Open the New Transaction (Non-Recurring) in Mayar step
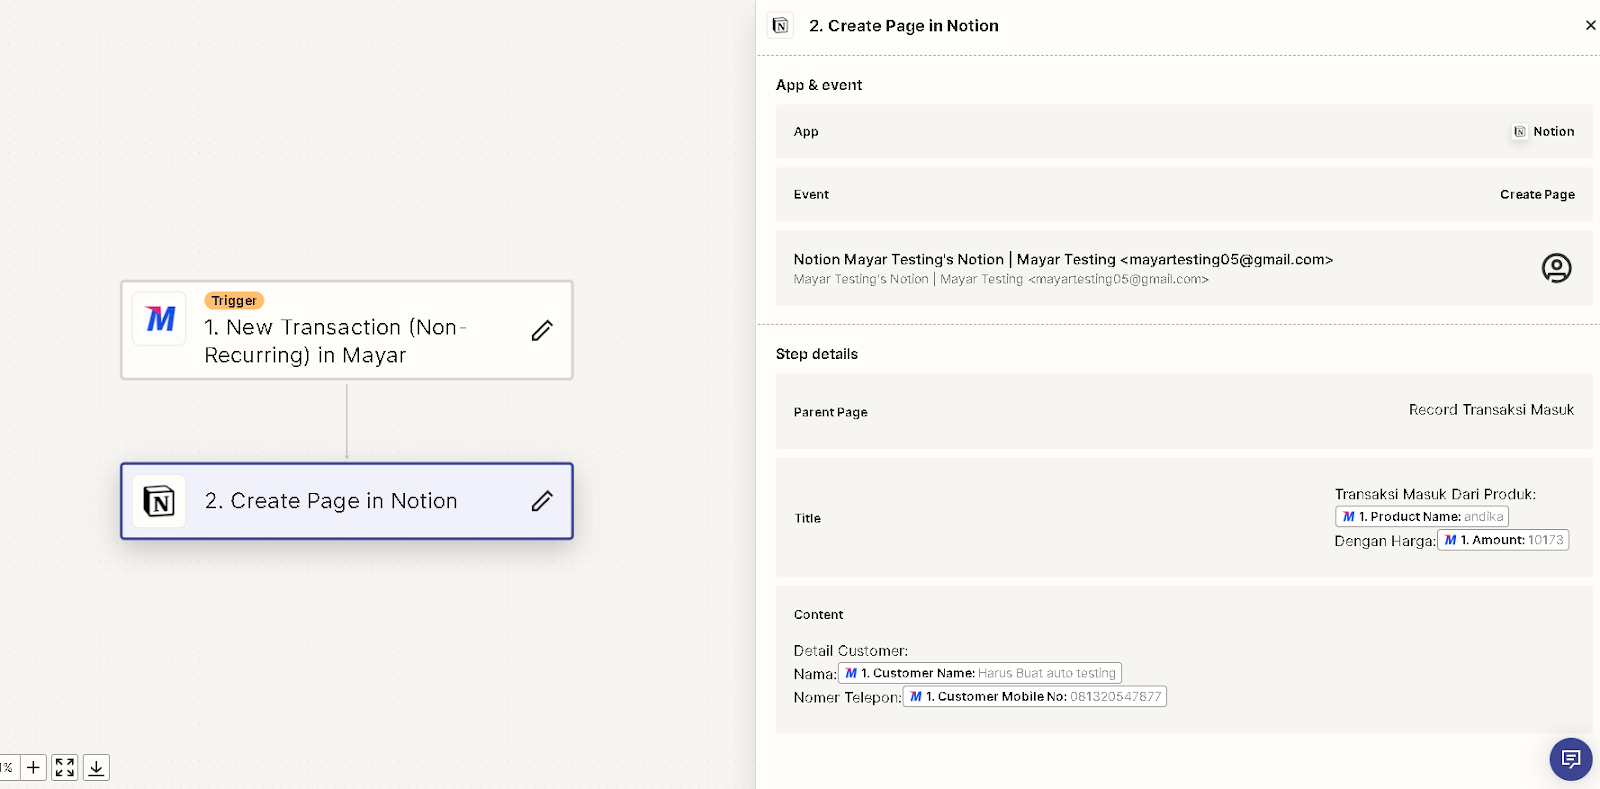Image resolution: width=1600 pixels, height=789 pixels. (x=347, y=330)
